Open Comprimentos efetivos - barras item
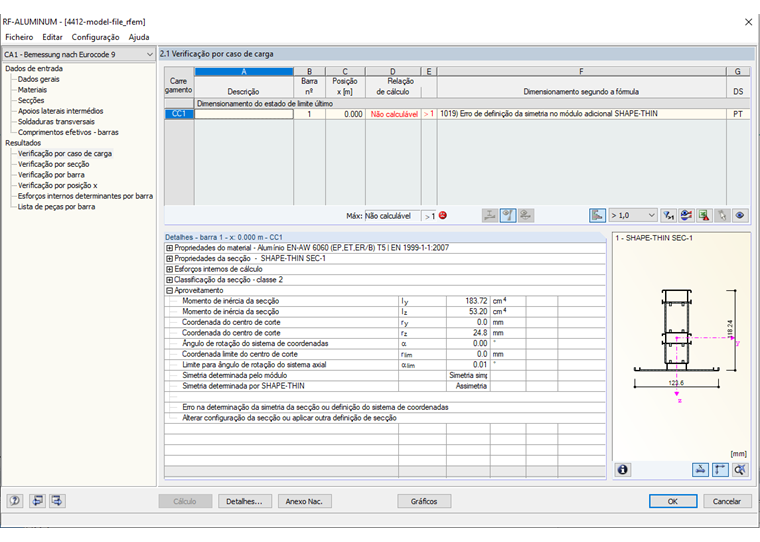This screenshot has width=760, height=542. click(x=68, y=132)
